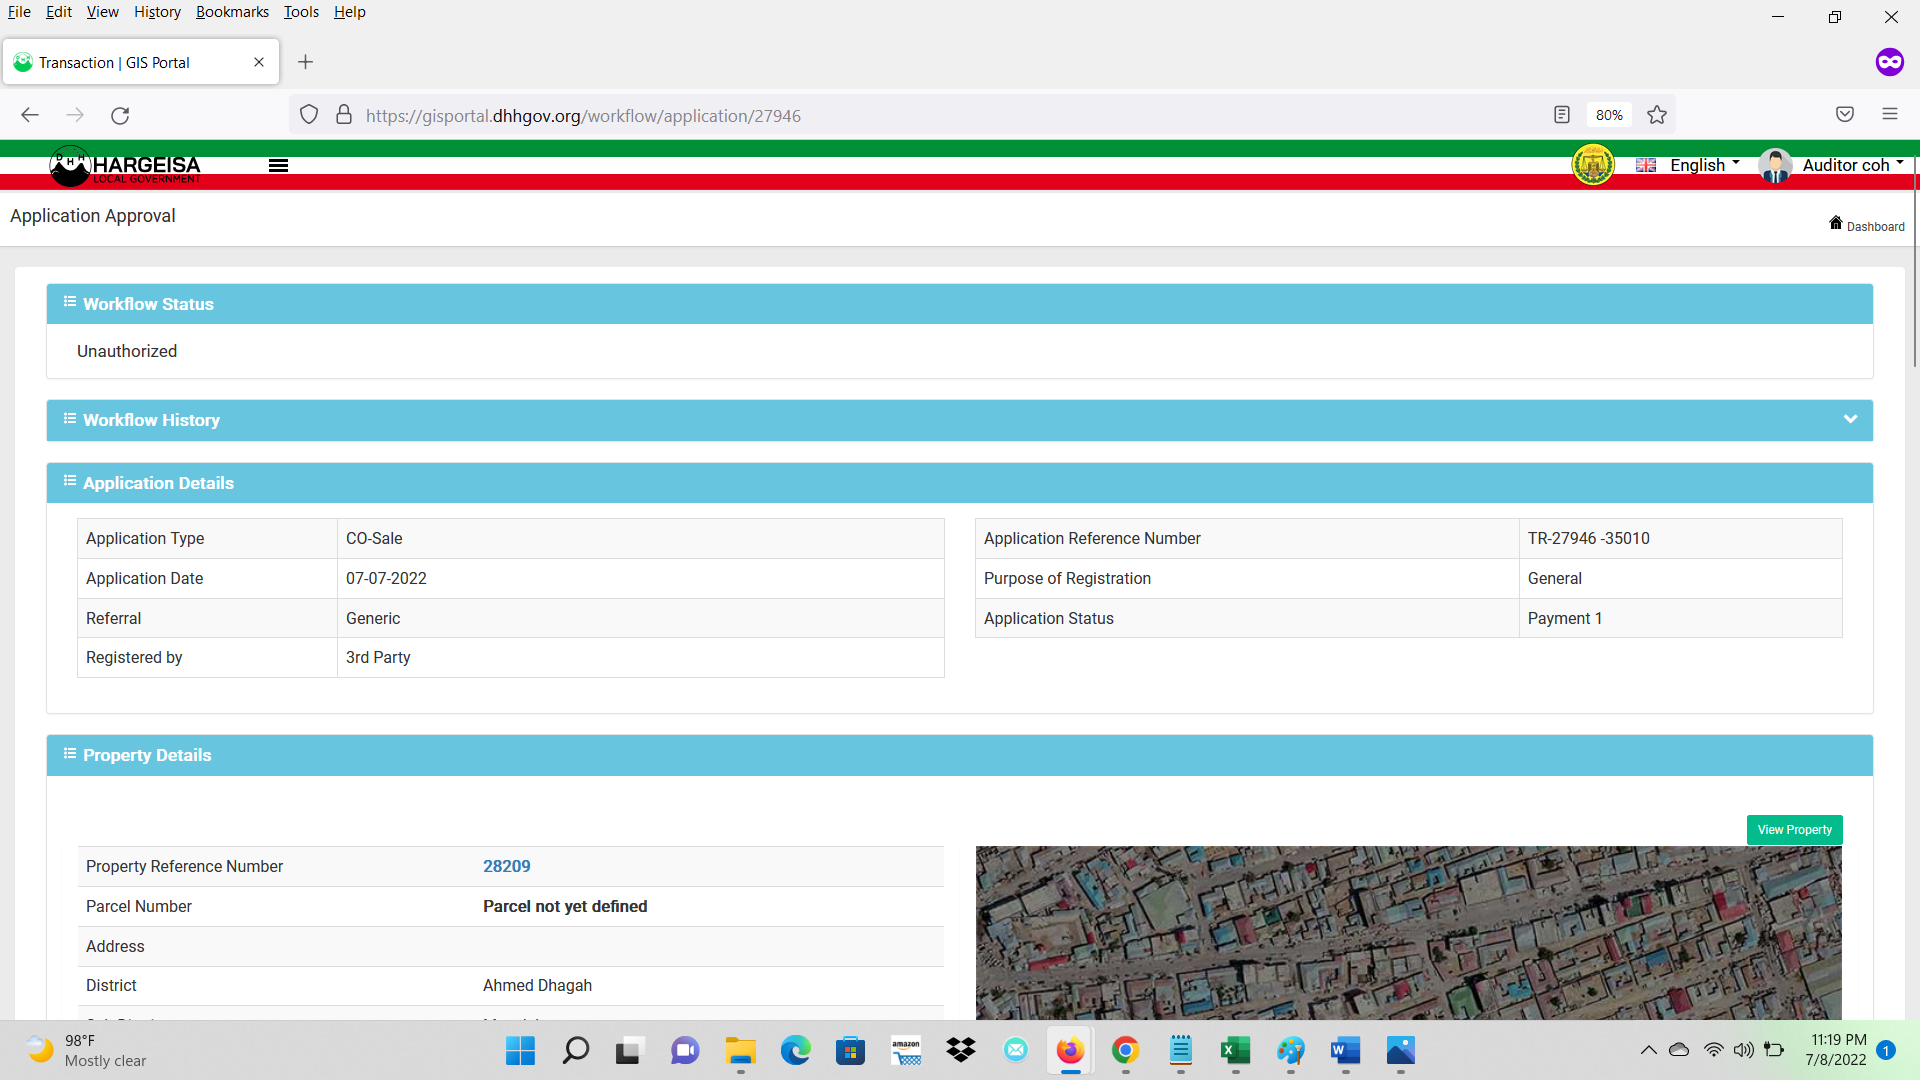The image size is (1920, 1080).
Task: Click the Ahmed Dhagah district value
Action: pyautogui.click(x=537, y=985)
